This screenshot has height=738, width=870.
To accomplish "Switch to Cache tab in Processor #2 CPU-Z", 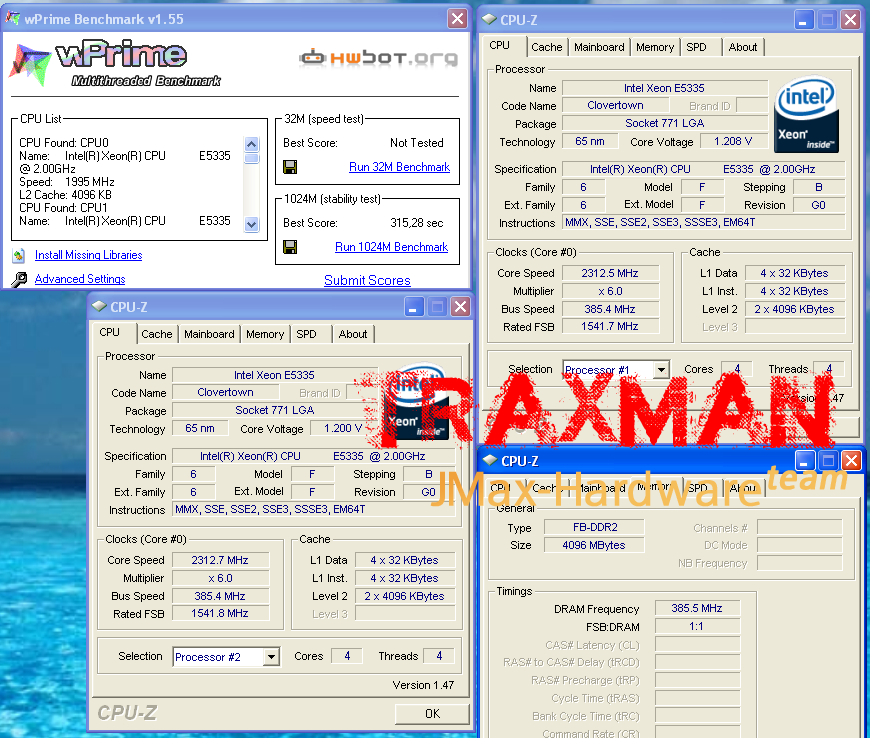I will click(156, 334).
